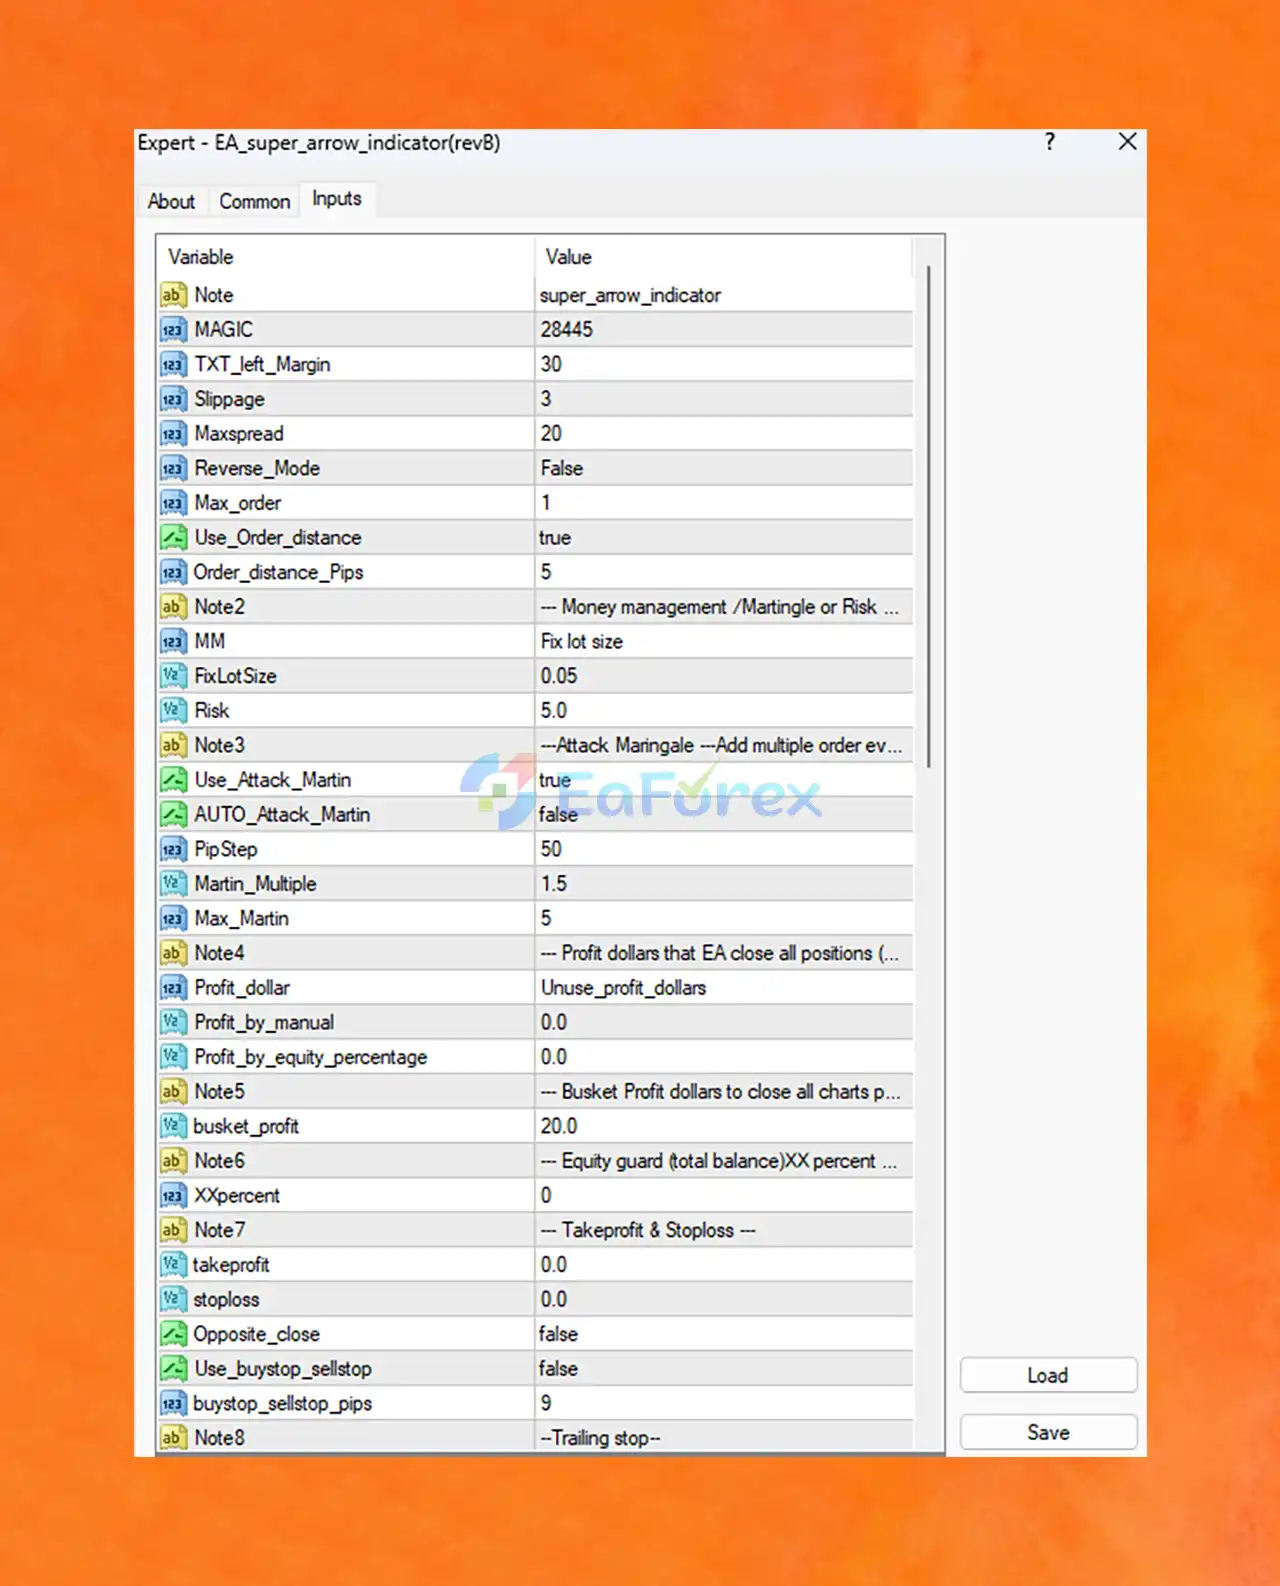Select the takeprofit variable row
The image size is (1280, 1586).
[535, 1265]
